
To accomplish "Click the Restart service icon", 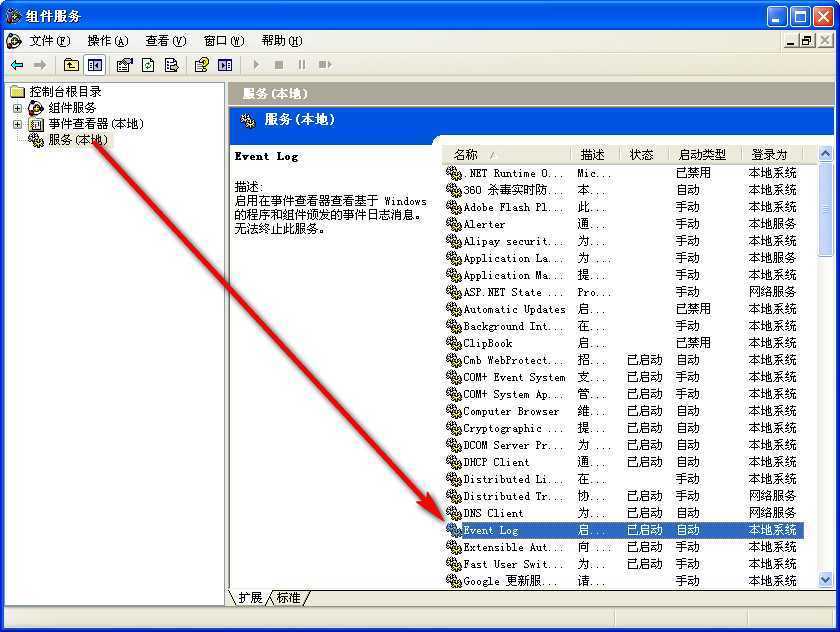I will point(325,65).
